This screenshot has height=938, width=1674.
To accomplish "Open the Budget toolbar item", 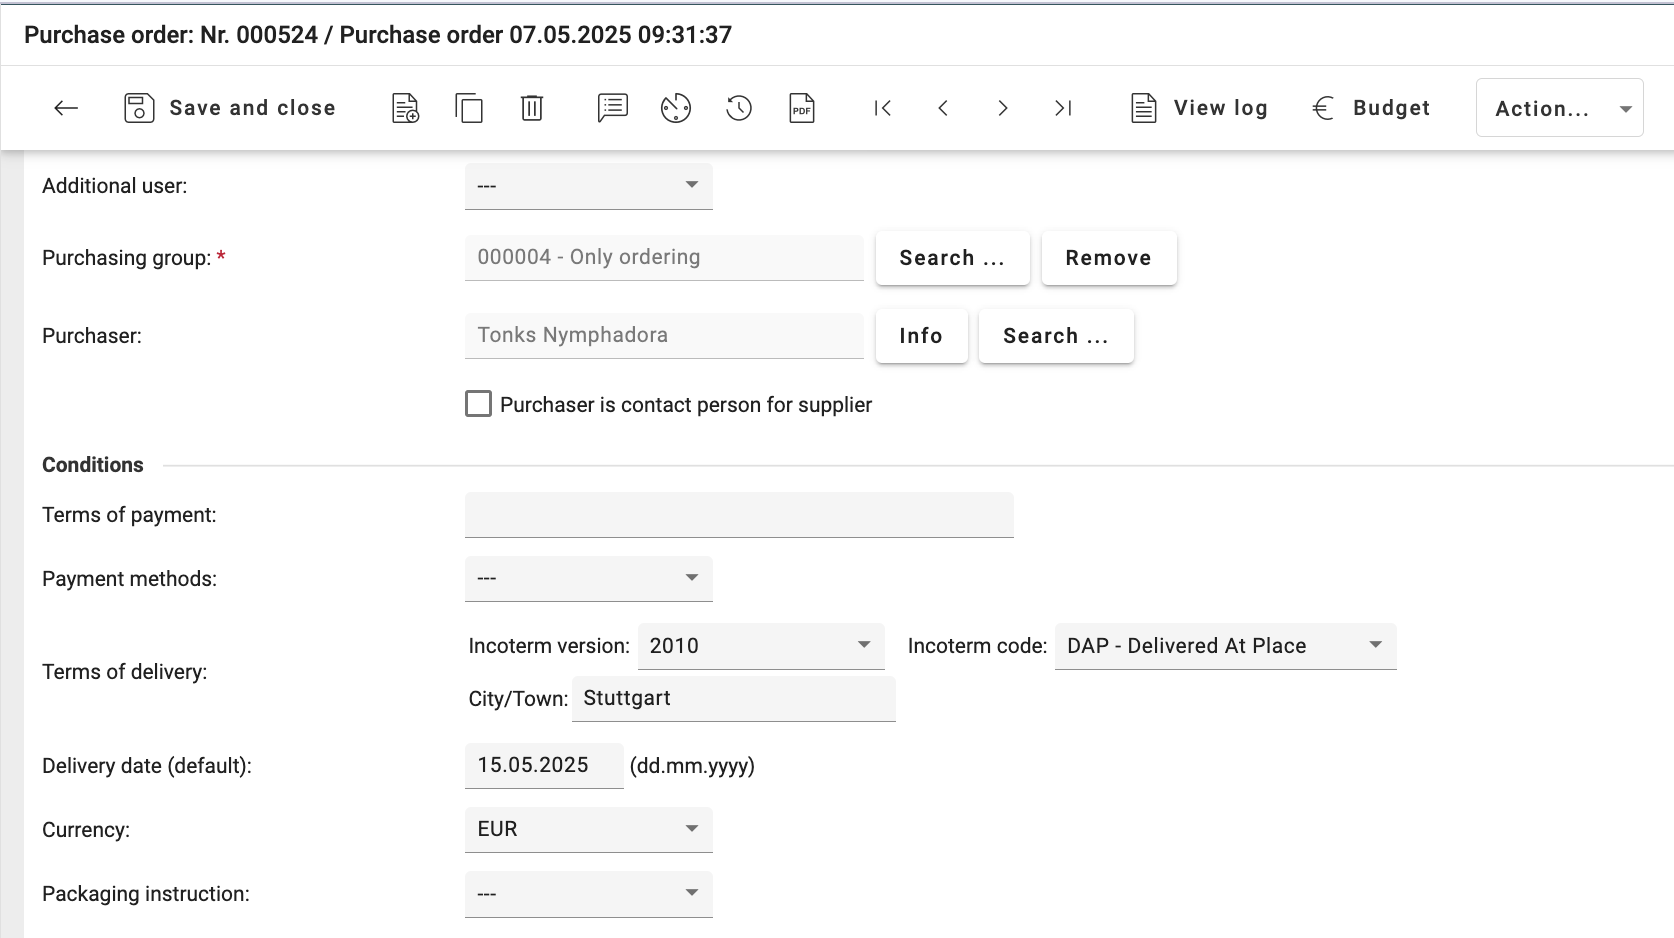I will coord(1371,108).
